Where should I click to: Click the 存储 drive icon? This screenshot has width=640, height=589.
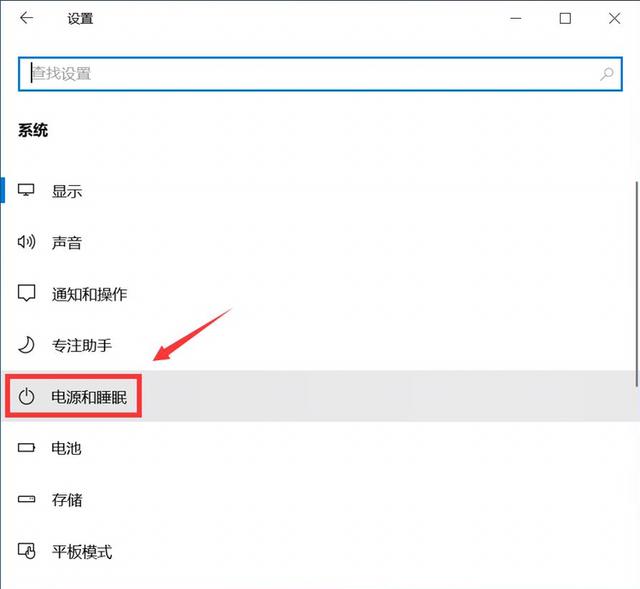point(26,499)
